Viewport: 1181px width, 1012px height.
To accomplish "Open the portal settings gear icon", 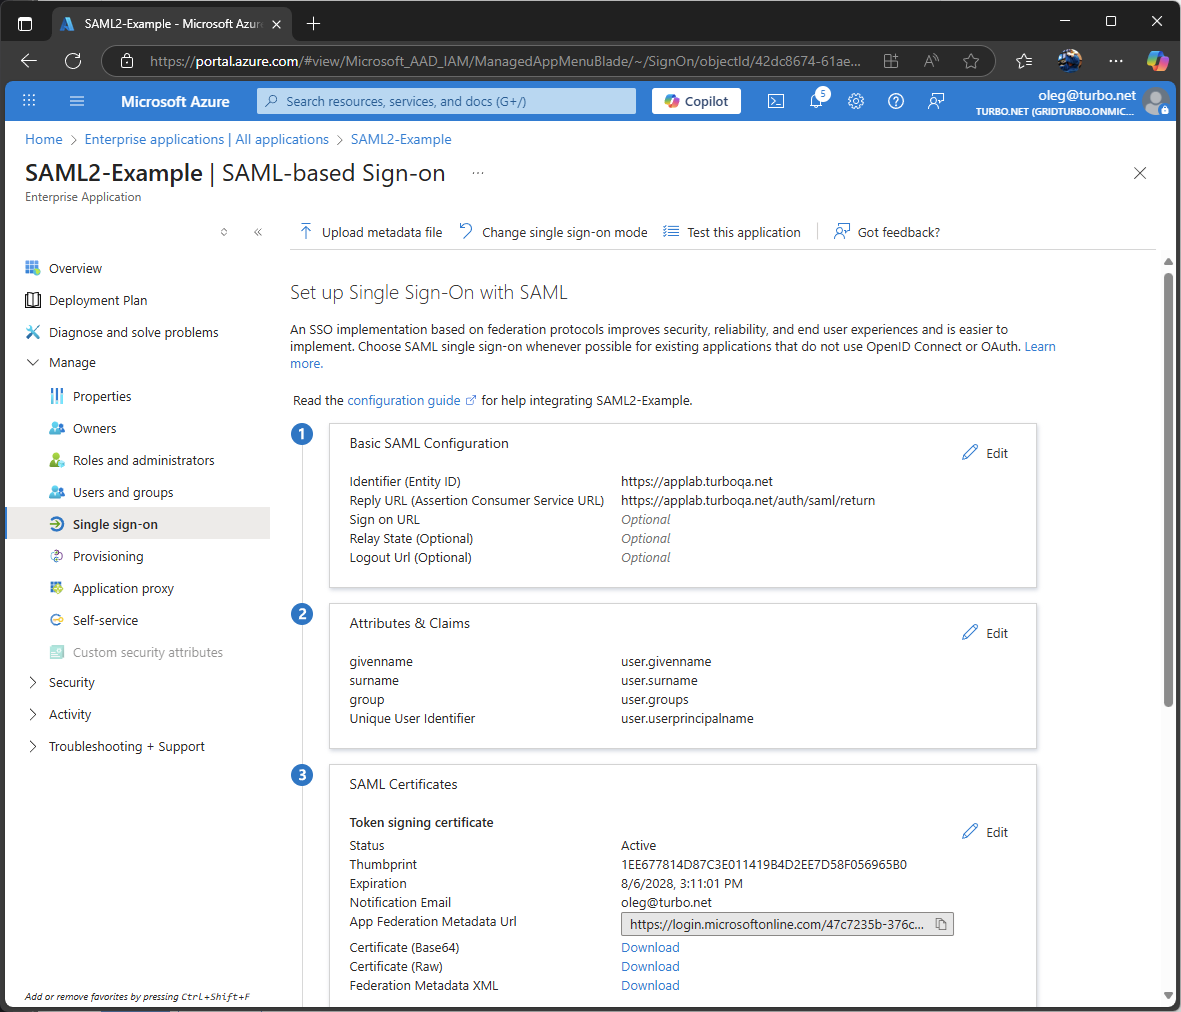I will pos(855,100).
